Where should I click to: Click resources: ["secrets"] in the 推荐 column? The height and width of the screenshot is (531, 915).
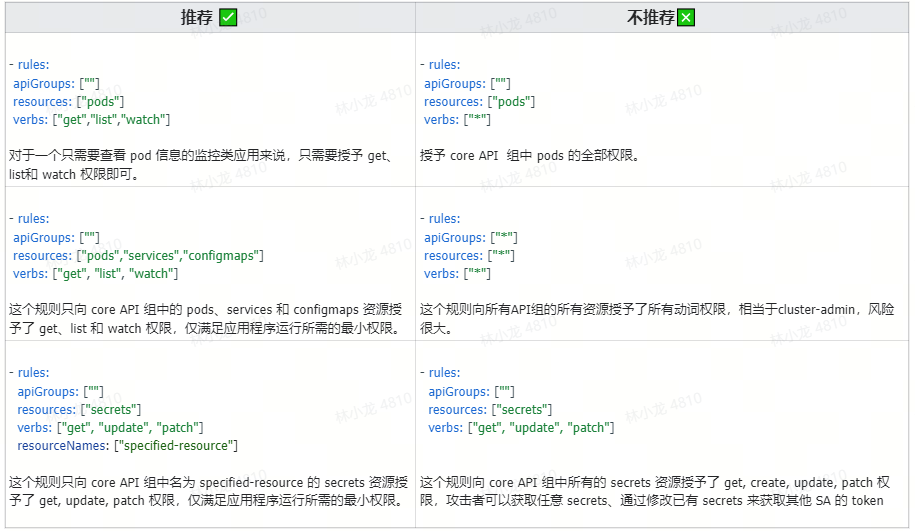(79, 410)
